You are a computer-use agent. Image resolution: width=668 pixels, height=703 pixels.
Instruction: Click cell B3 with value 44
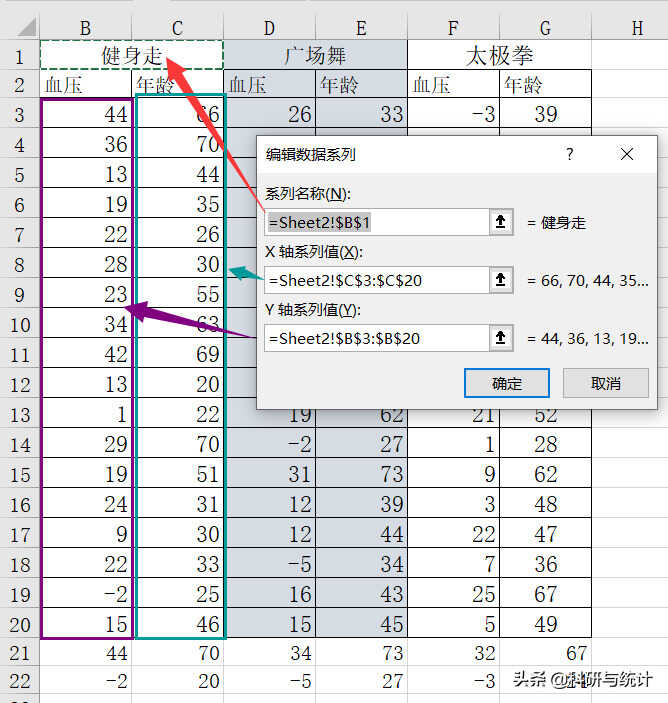coord(86,113)
